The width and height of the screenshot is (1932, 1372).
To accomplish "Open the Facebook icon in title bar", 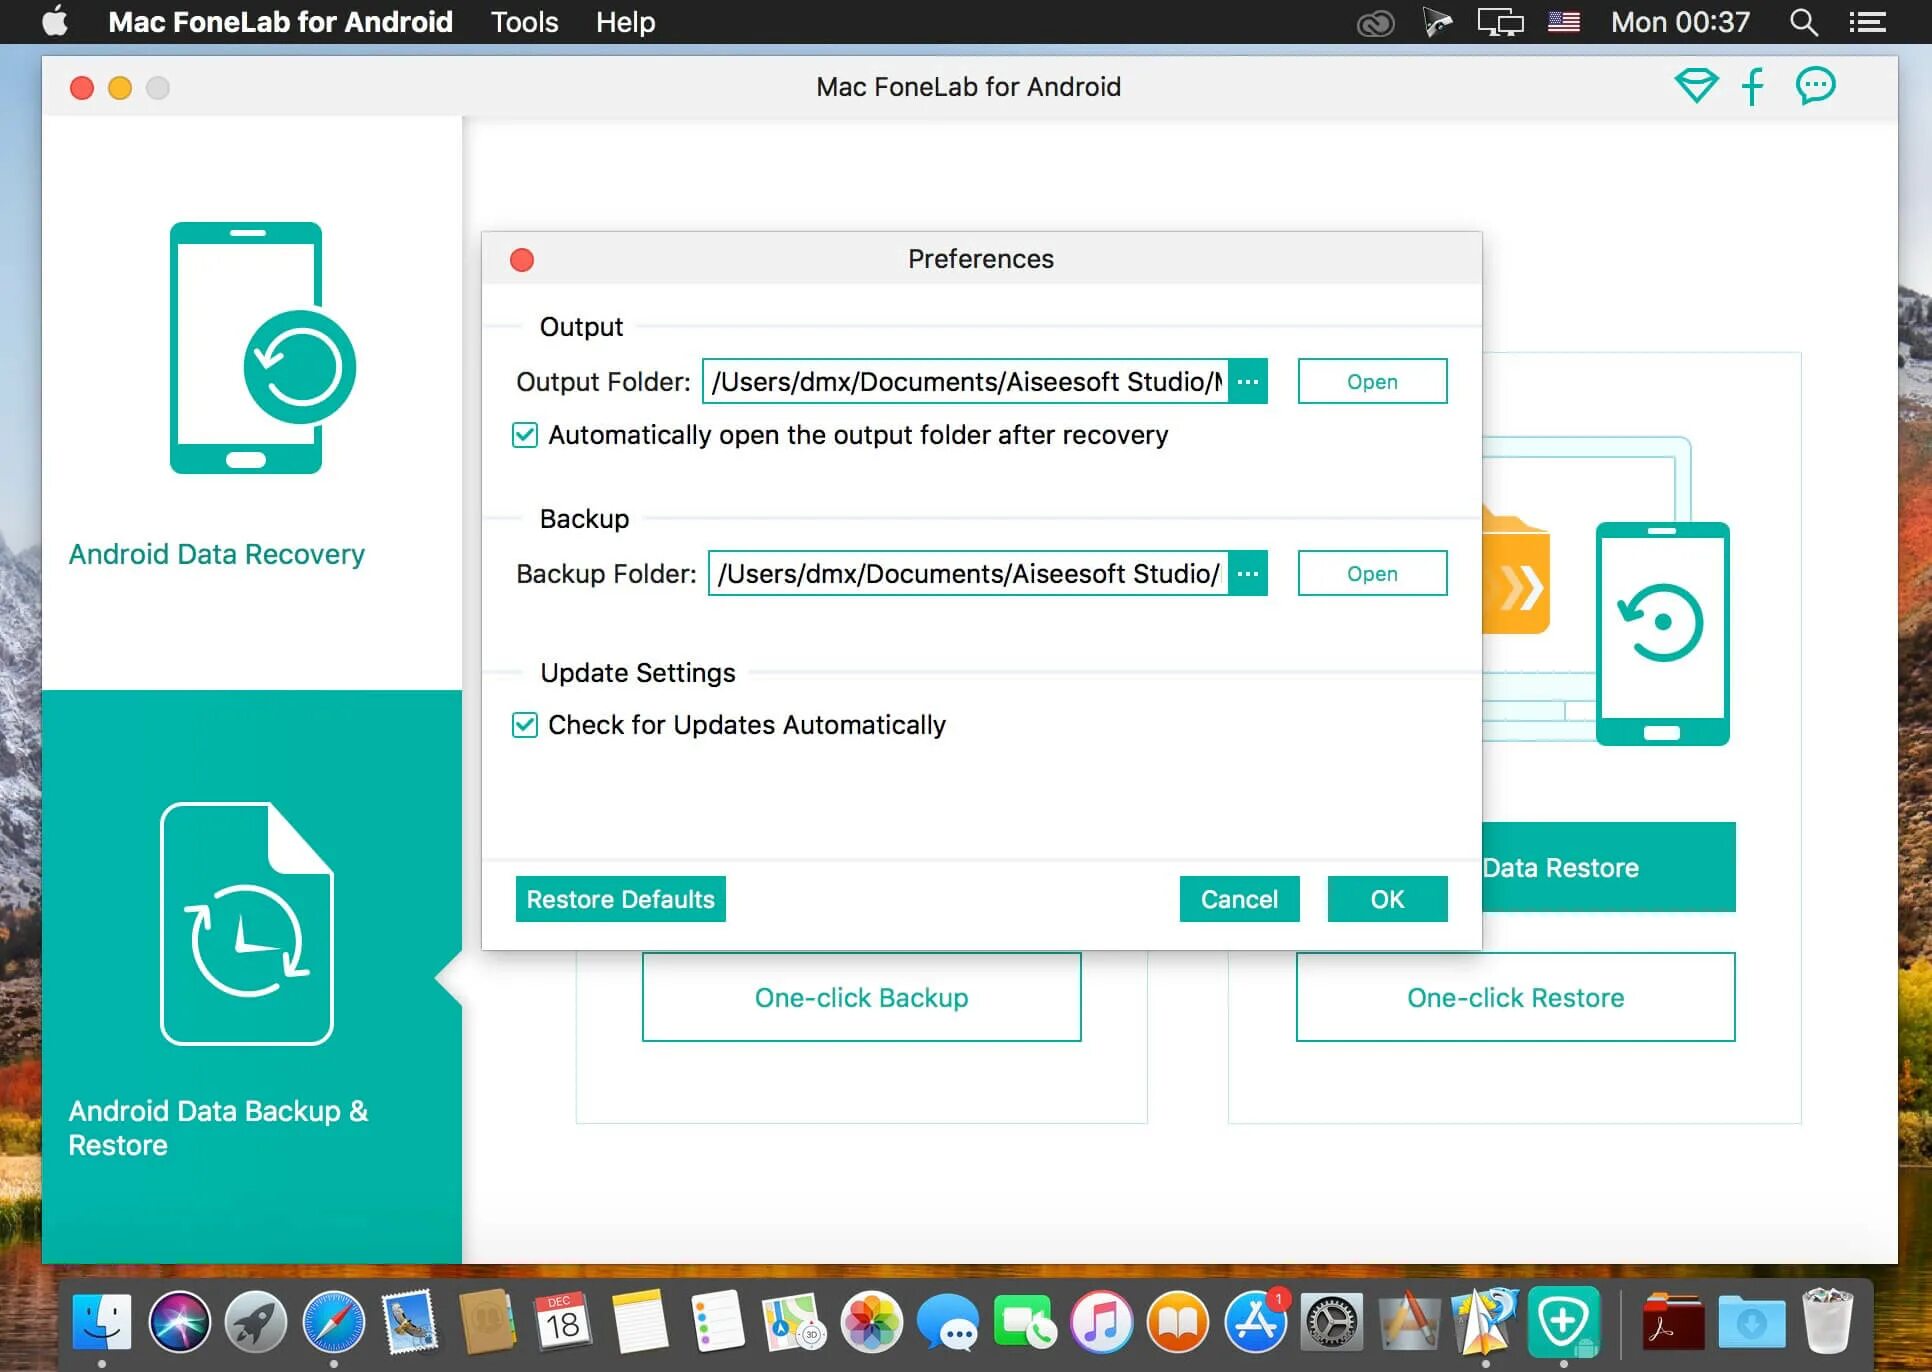I will [x=1753, y=86].
